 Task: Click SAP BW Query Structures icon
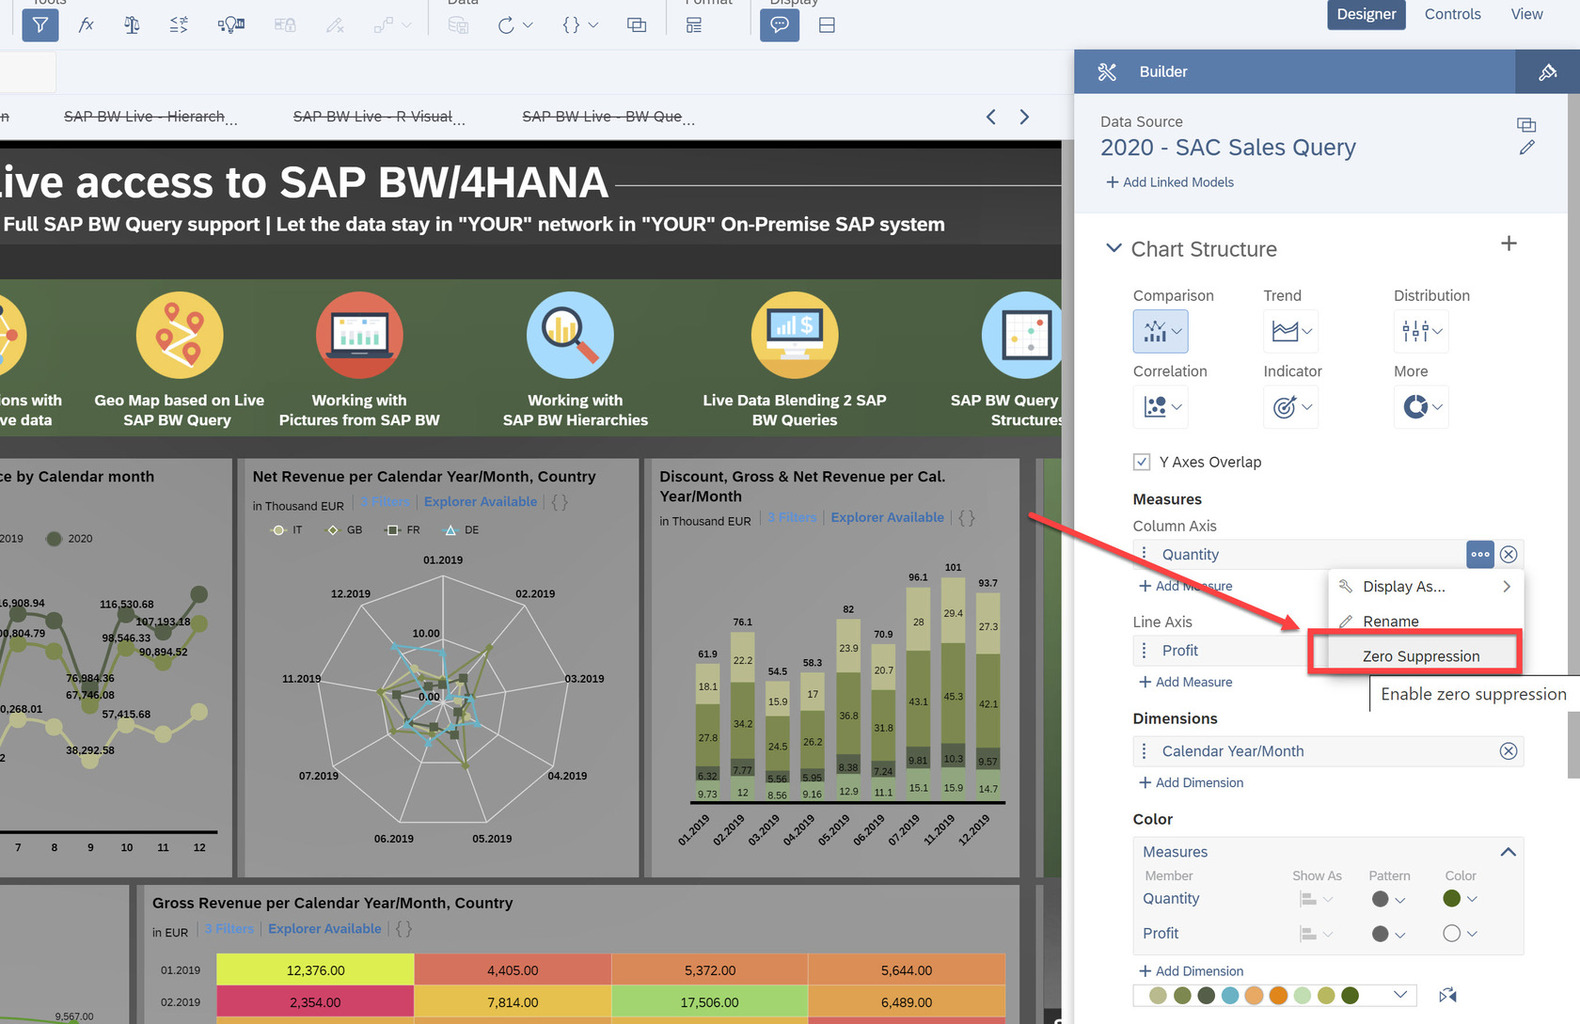(x=1022, y=335)
